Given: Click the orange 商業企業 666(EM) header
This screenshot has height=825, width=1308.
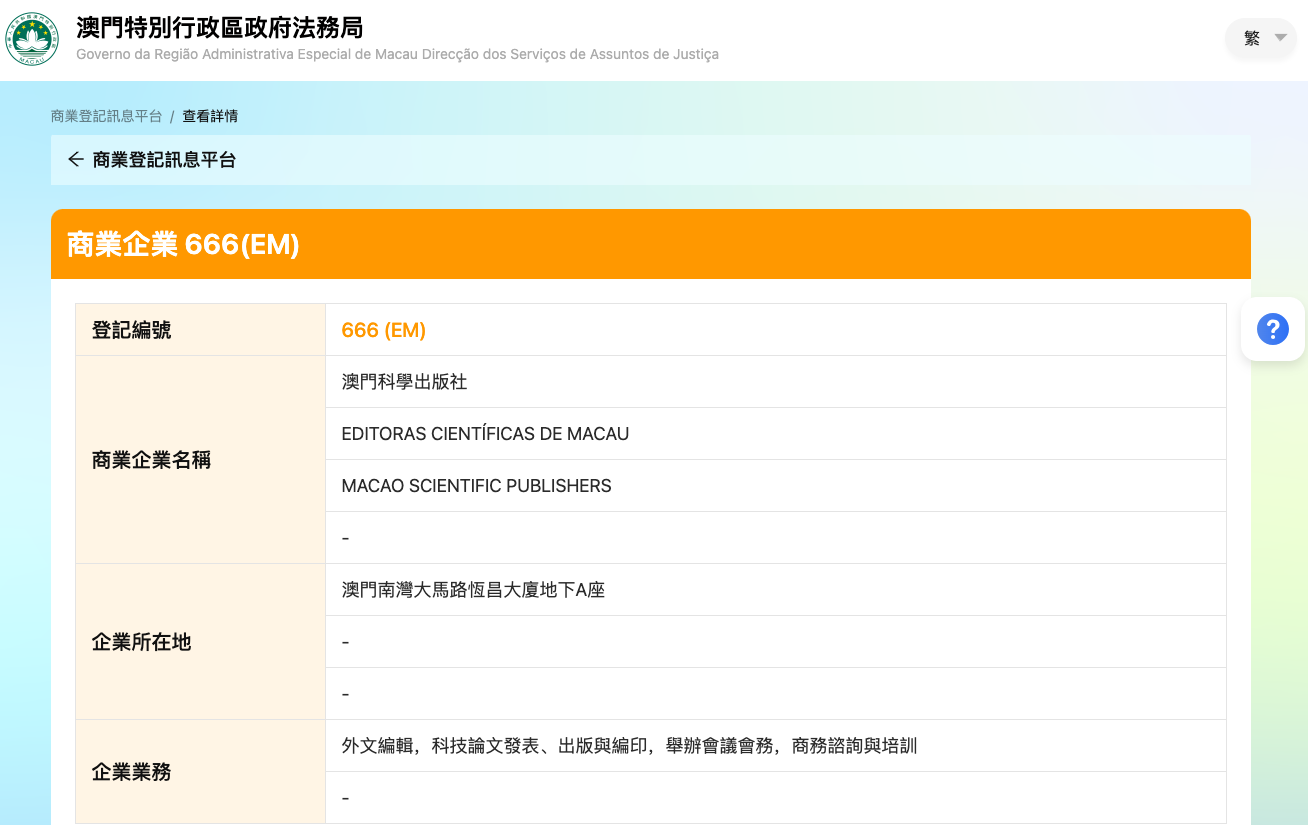Looking at the screenshot, I should click(183, 244).
